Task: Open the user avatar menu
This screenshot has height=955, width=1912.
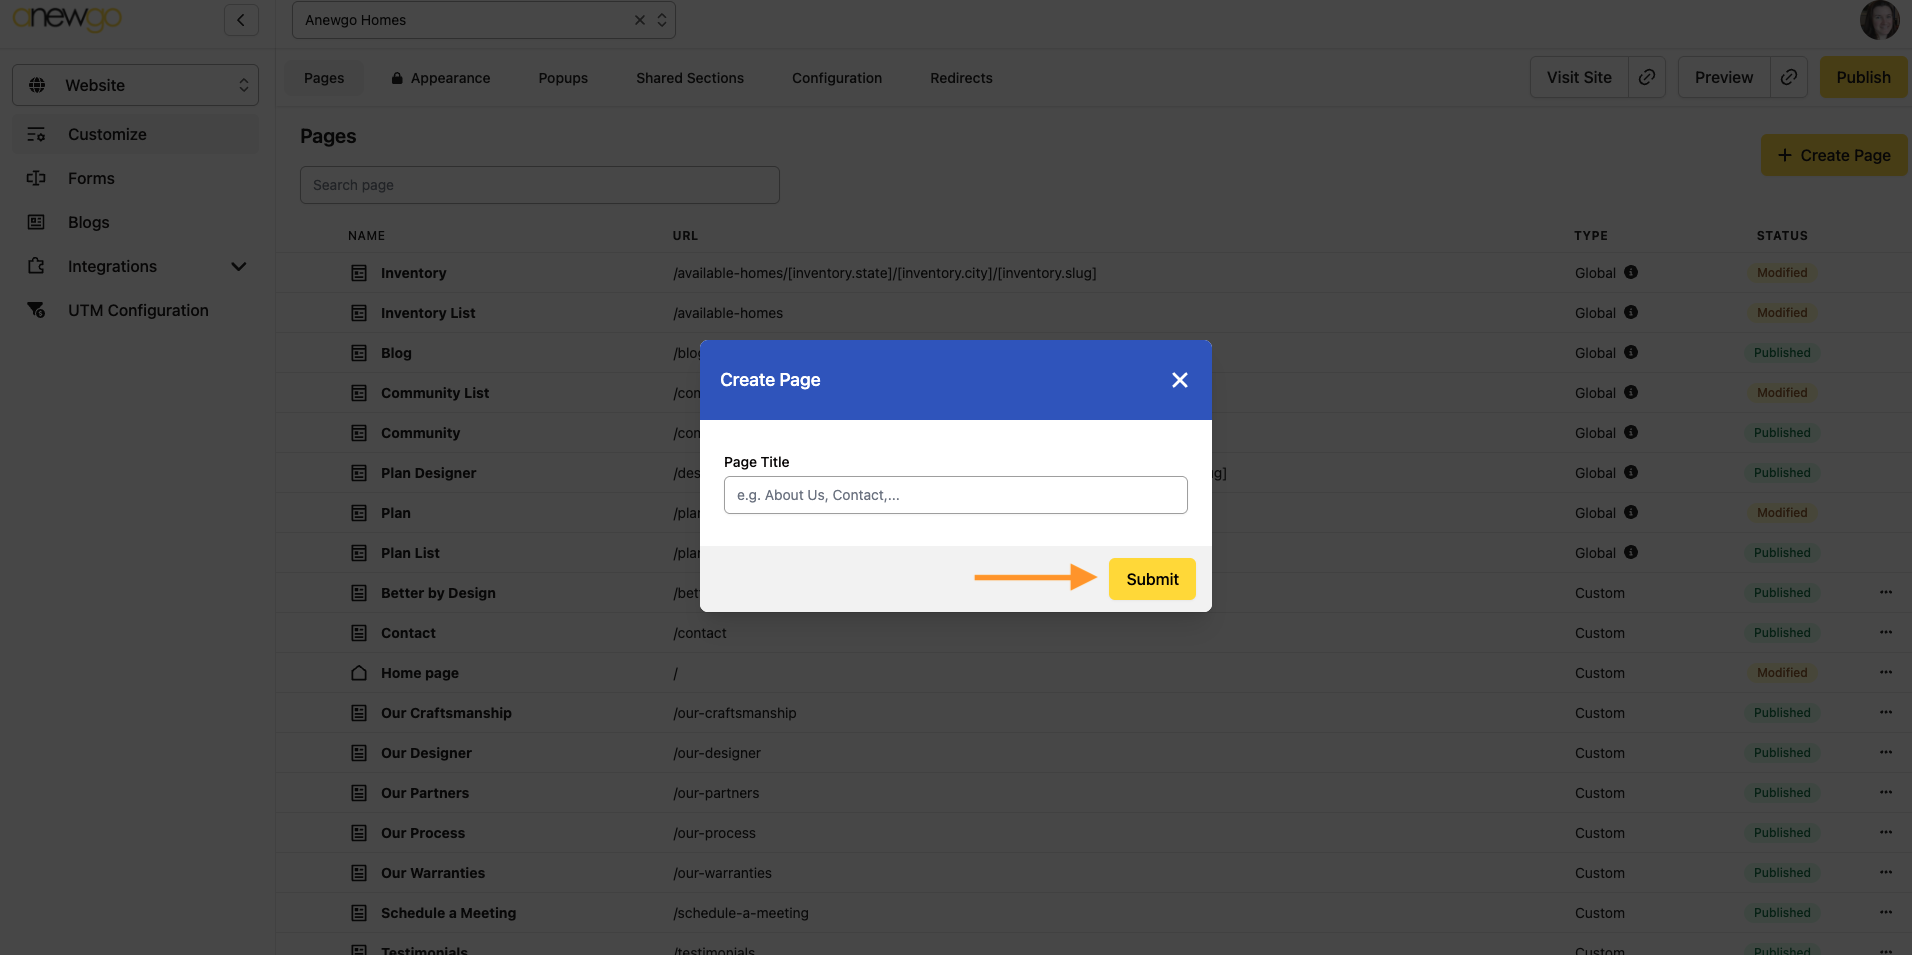Action: (1879, 20)
